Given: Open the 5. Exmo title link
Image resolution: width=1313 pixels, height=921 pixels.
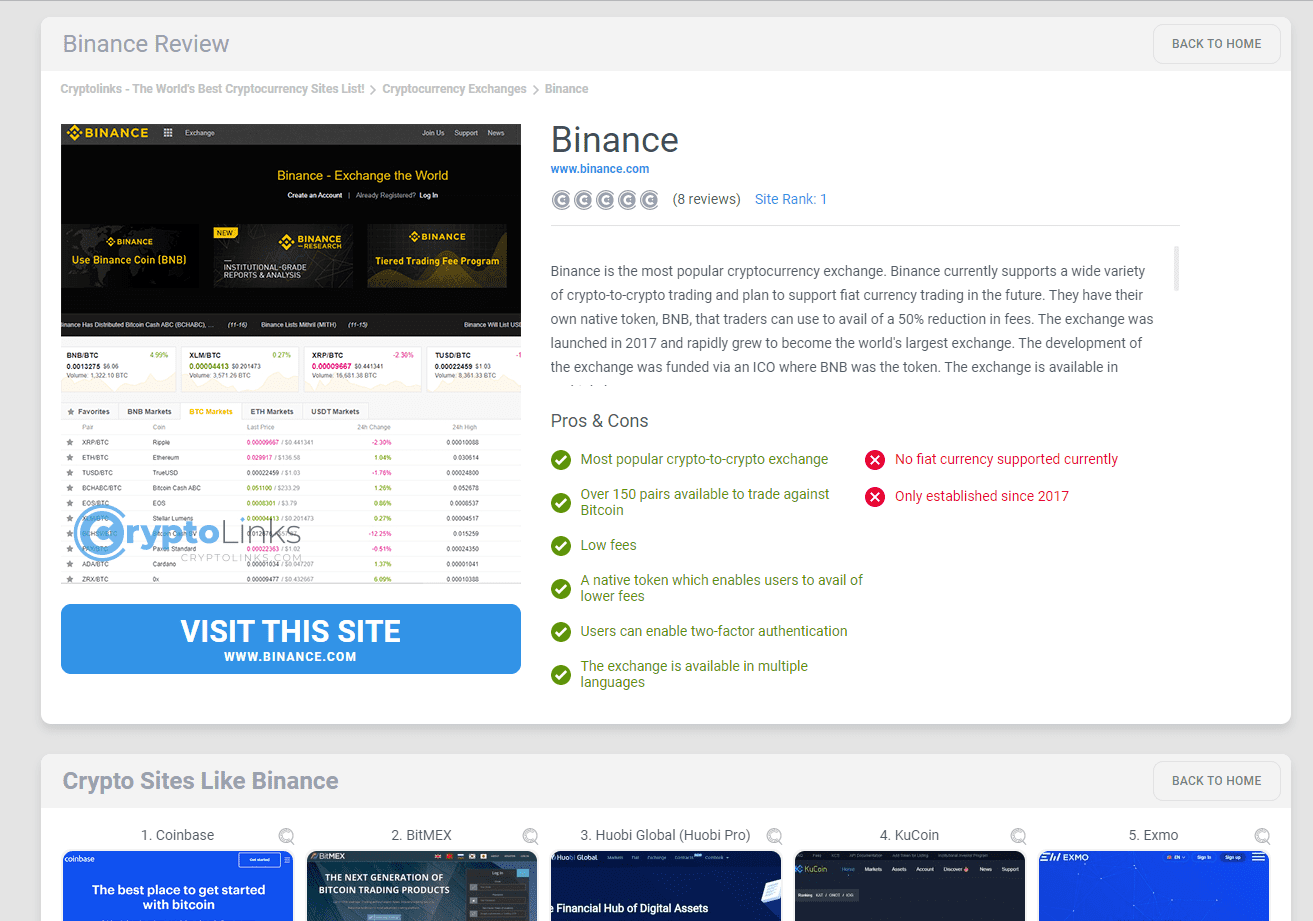Looking at the screenshot, I should (1153, 835).
